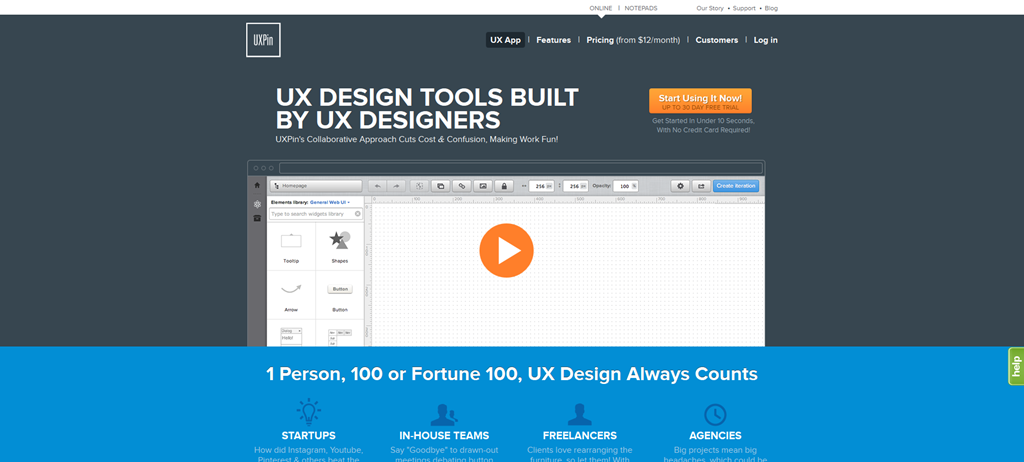Open the Support link

[744, 8]
